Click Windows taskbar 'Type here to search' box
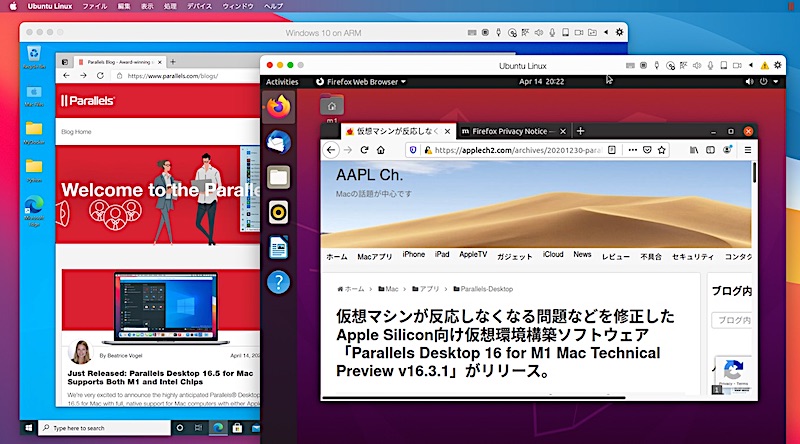 (x=105, y=428)
